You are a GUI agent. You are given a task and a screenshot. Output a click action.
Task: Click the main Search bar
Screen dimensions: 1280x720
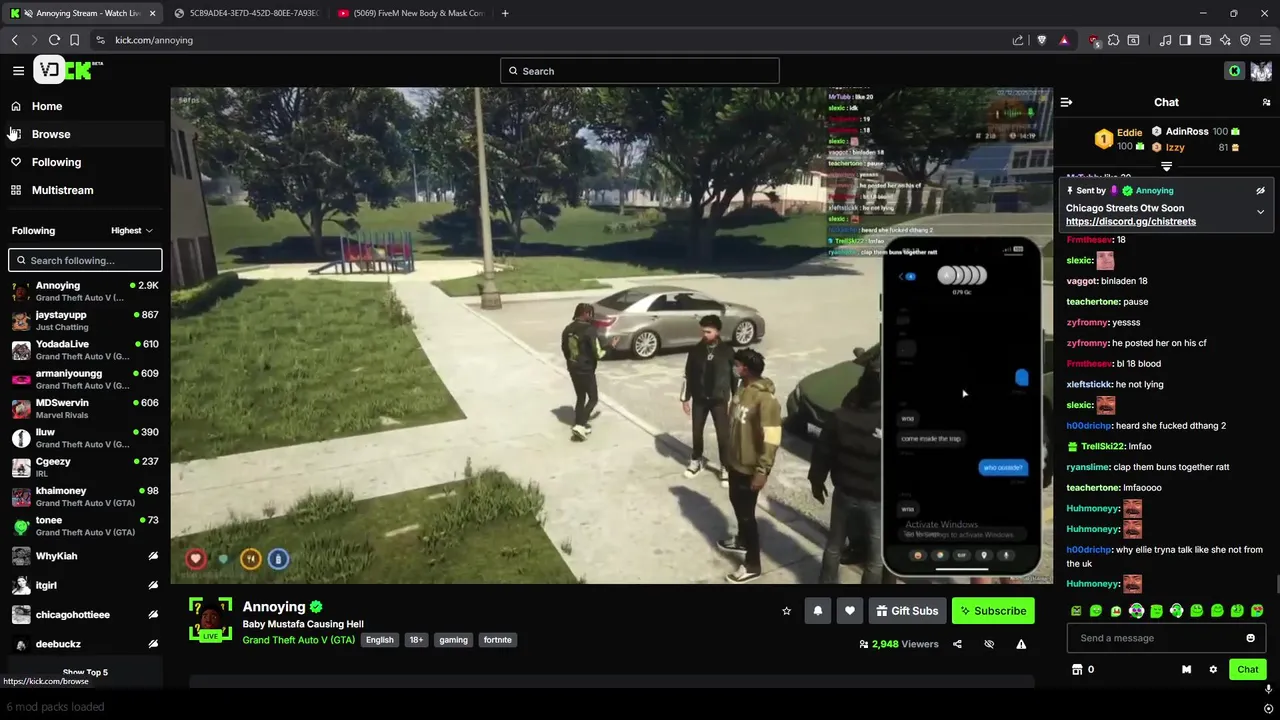click(x=640, y=71)
